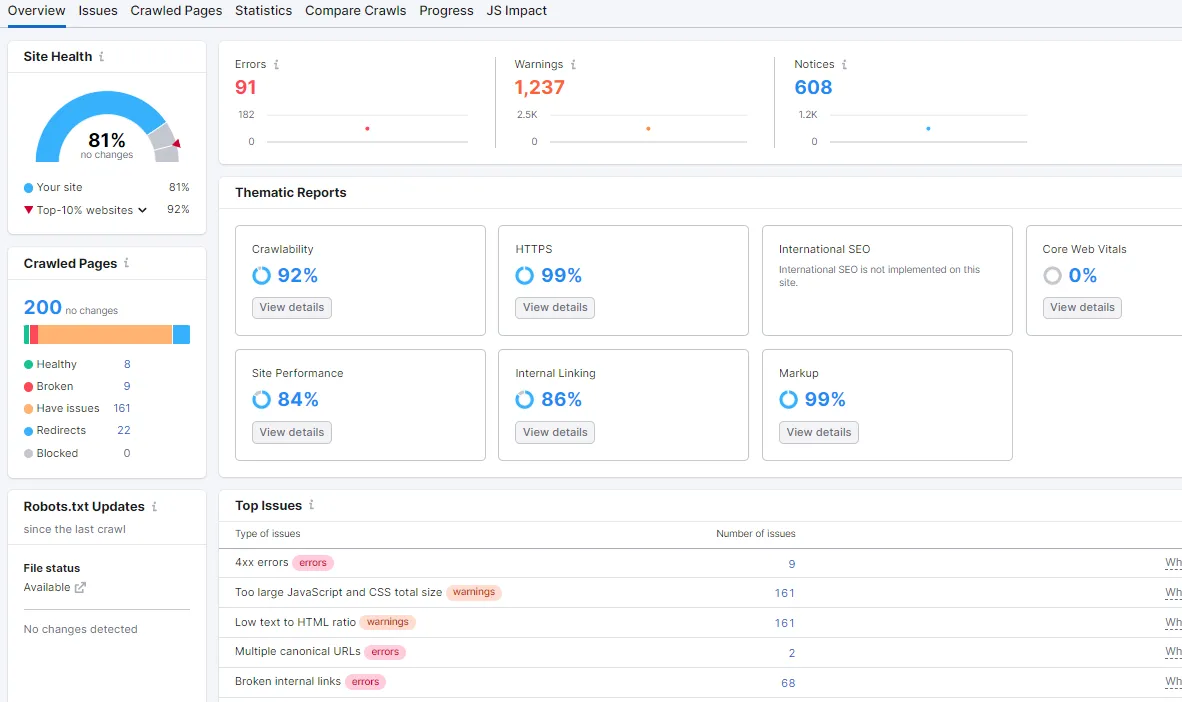Go to the JS Impact tab
1182x702 pixels.
click(x=516, y=11)
